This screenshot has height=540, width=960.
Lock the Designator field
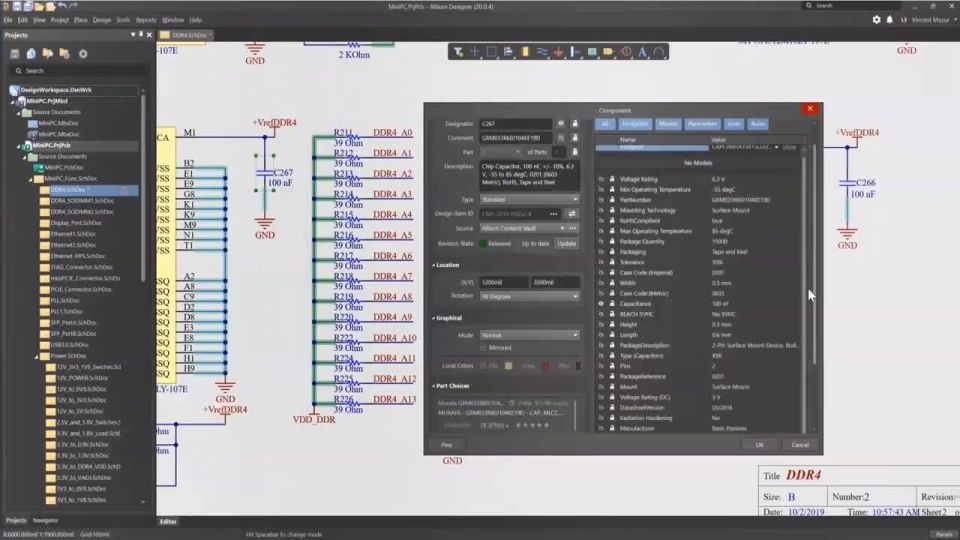click(574, 124)
